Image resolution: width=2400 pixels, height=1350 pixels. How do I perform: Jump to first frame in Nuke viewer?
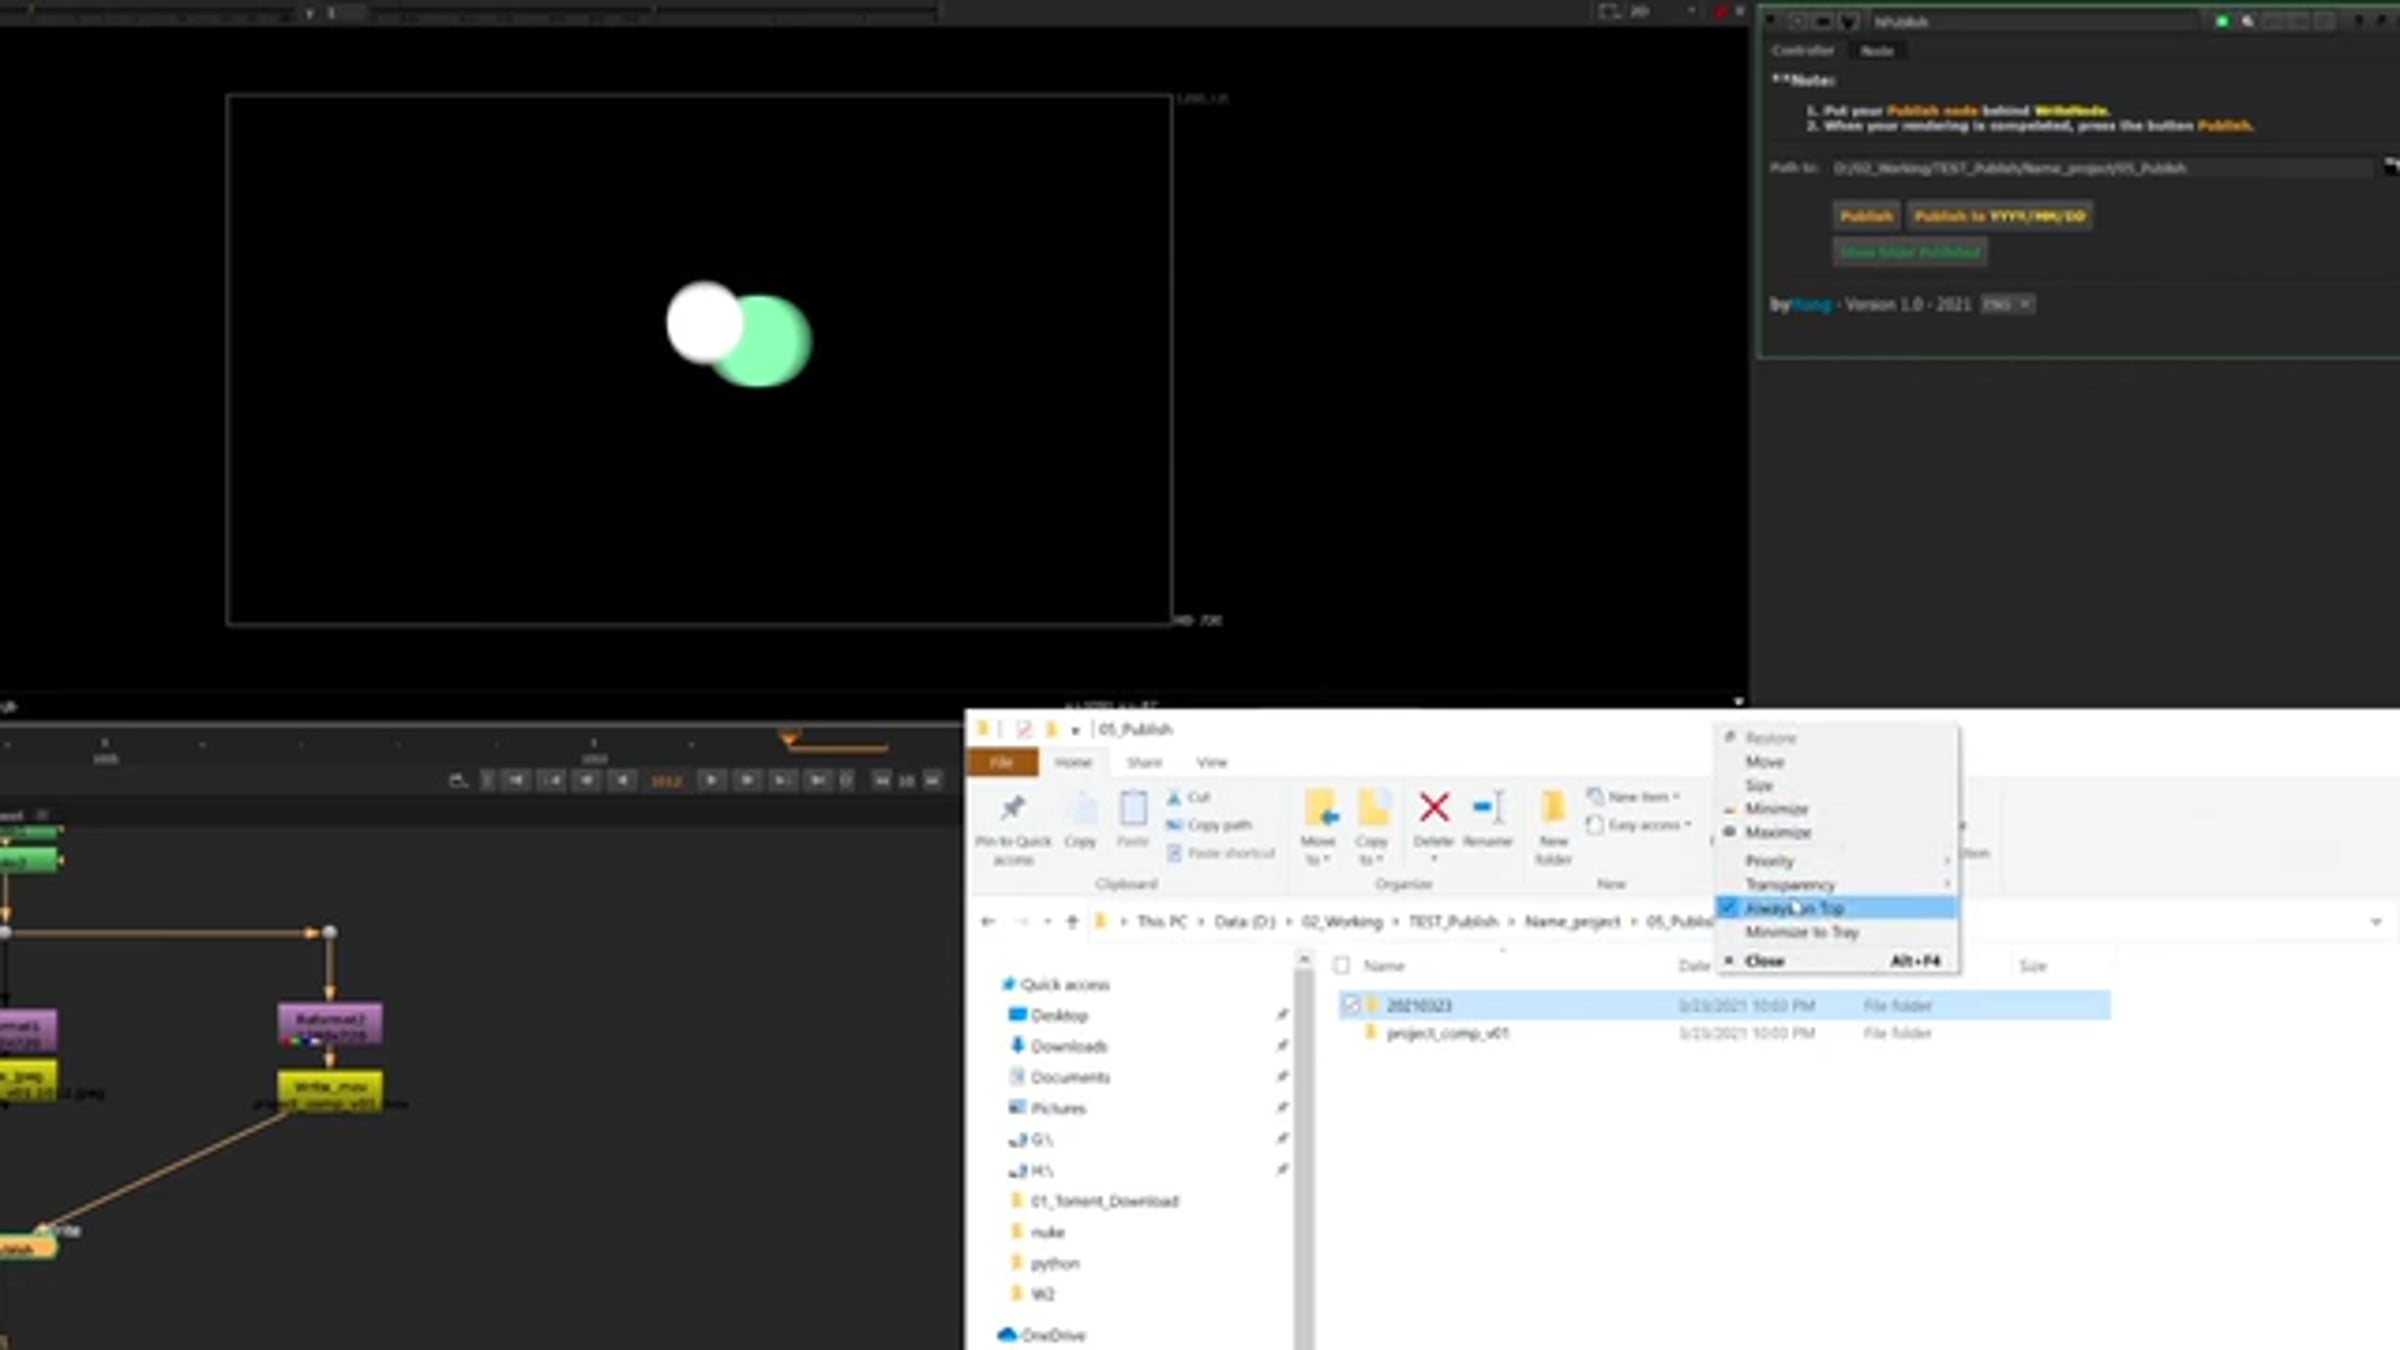[x=516, y=780]
